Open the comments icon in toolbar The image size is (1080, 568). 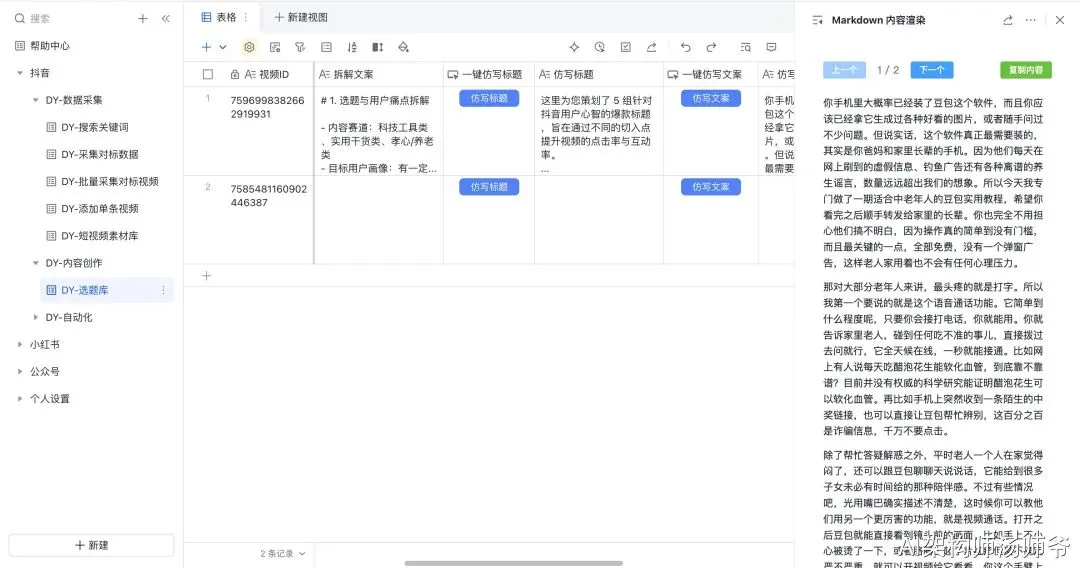coord(771,47)
